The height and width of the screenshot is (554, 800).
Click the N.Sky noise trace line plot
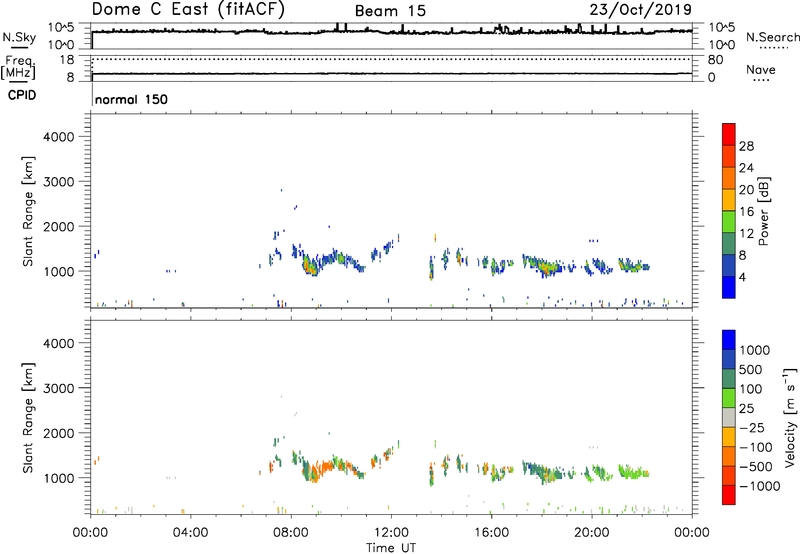[392, 32]
